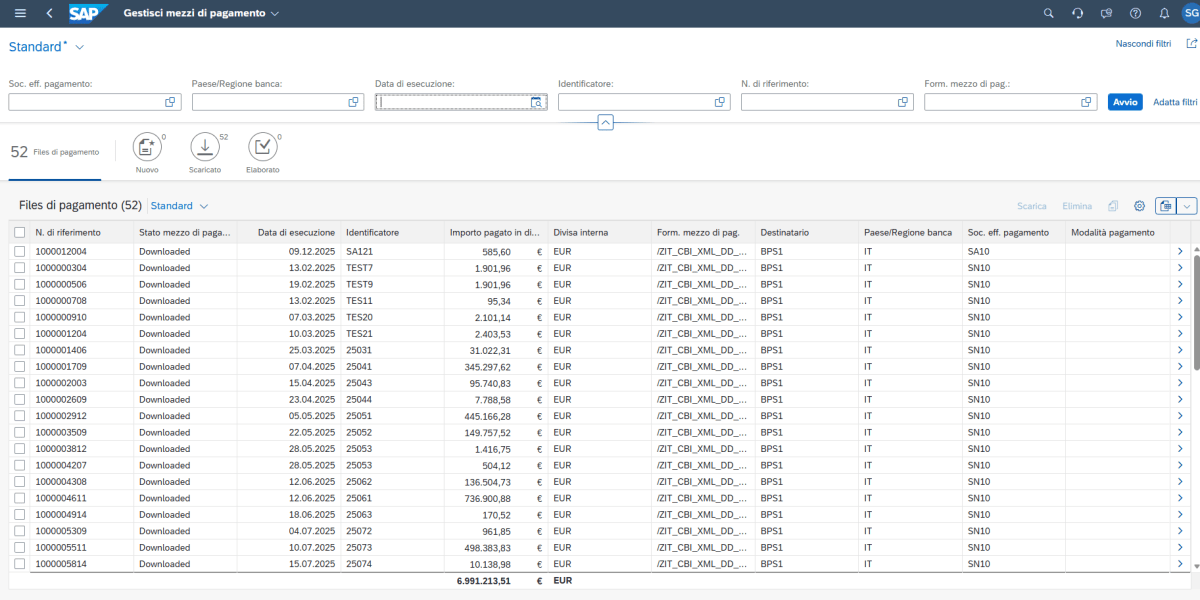This screenshot has width=1200, height=600.
Task: Click the back arrow in header
Action: pos(50,13)
